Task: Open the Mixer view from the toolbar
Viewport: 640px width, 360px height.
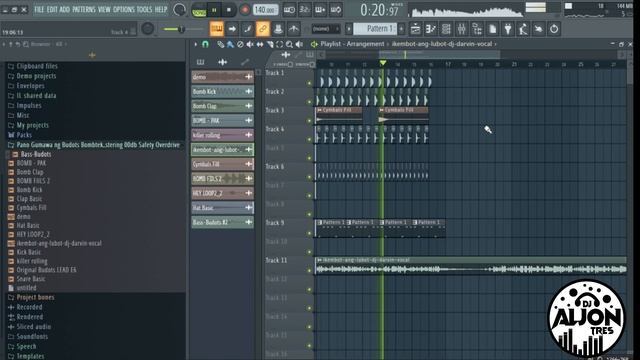Action: [462, 29]
